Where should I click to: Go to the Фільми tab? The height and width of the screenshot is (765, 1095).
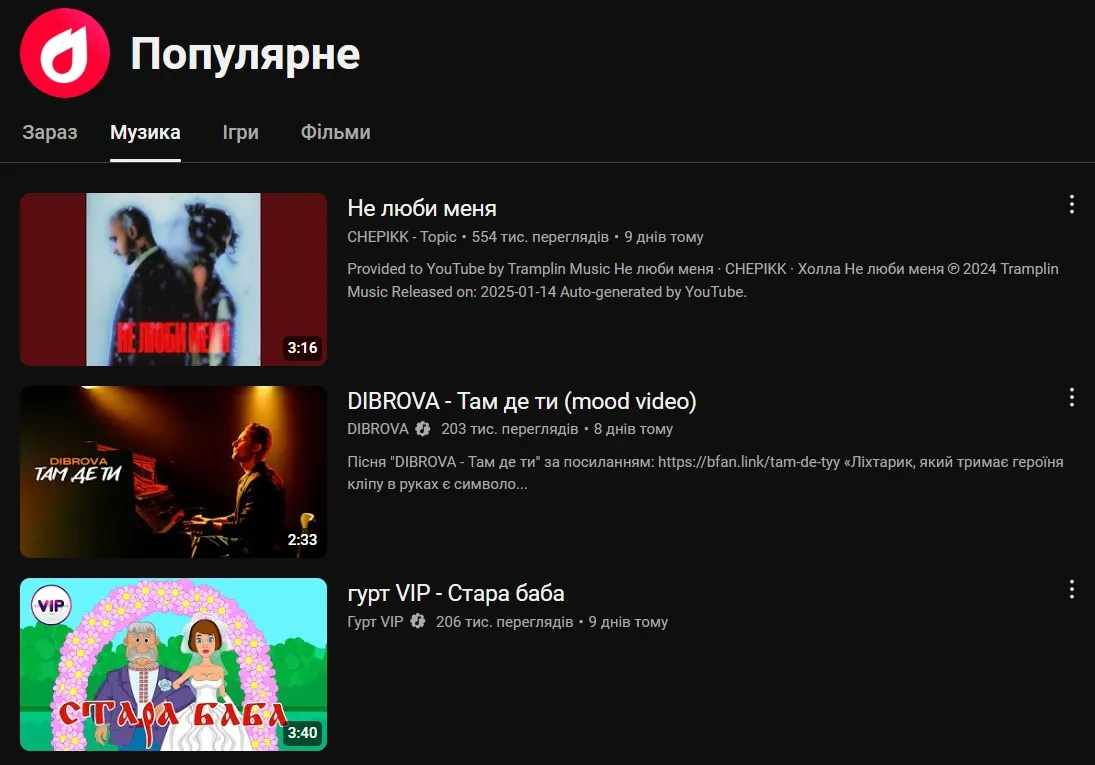pos(335,132)
